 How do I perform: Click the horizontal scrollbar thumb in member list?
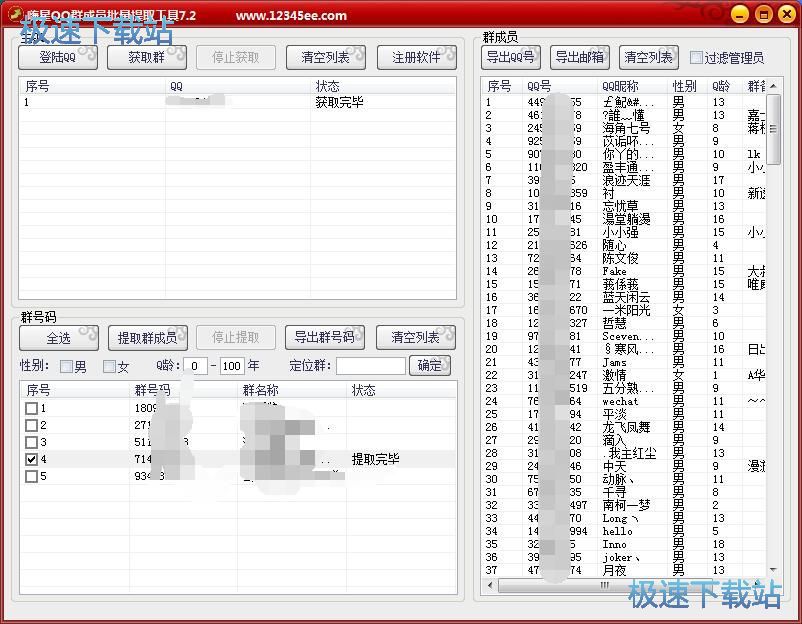pyautogui.click(x=605, y=585)
